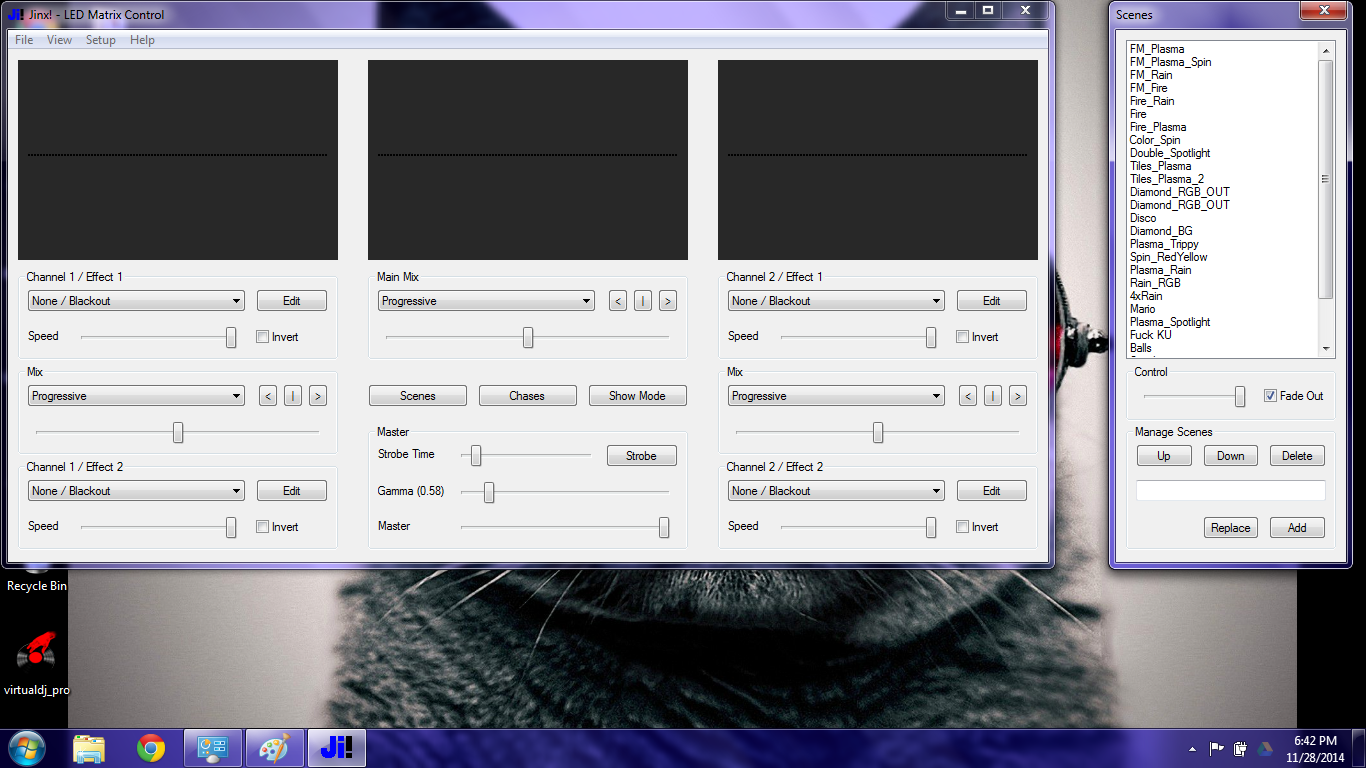This screenshot has width=1366, height=768.
Task: Edit Channel 1 Effect 1 settings
Action: click(291, 301)
